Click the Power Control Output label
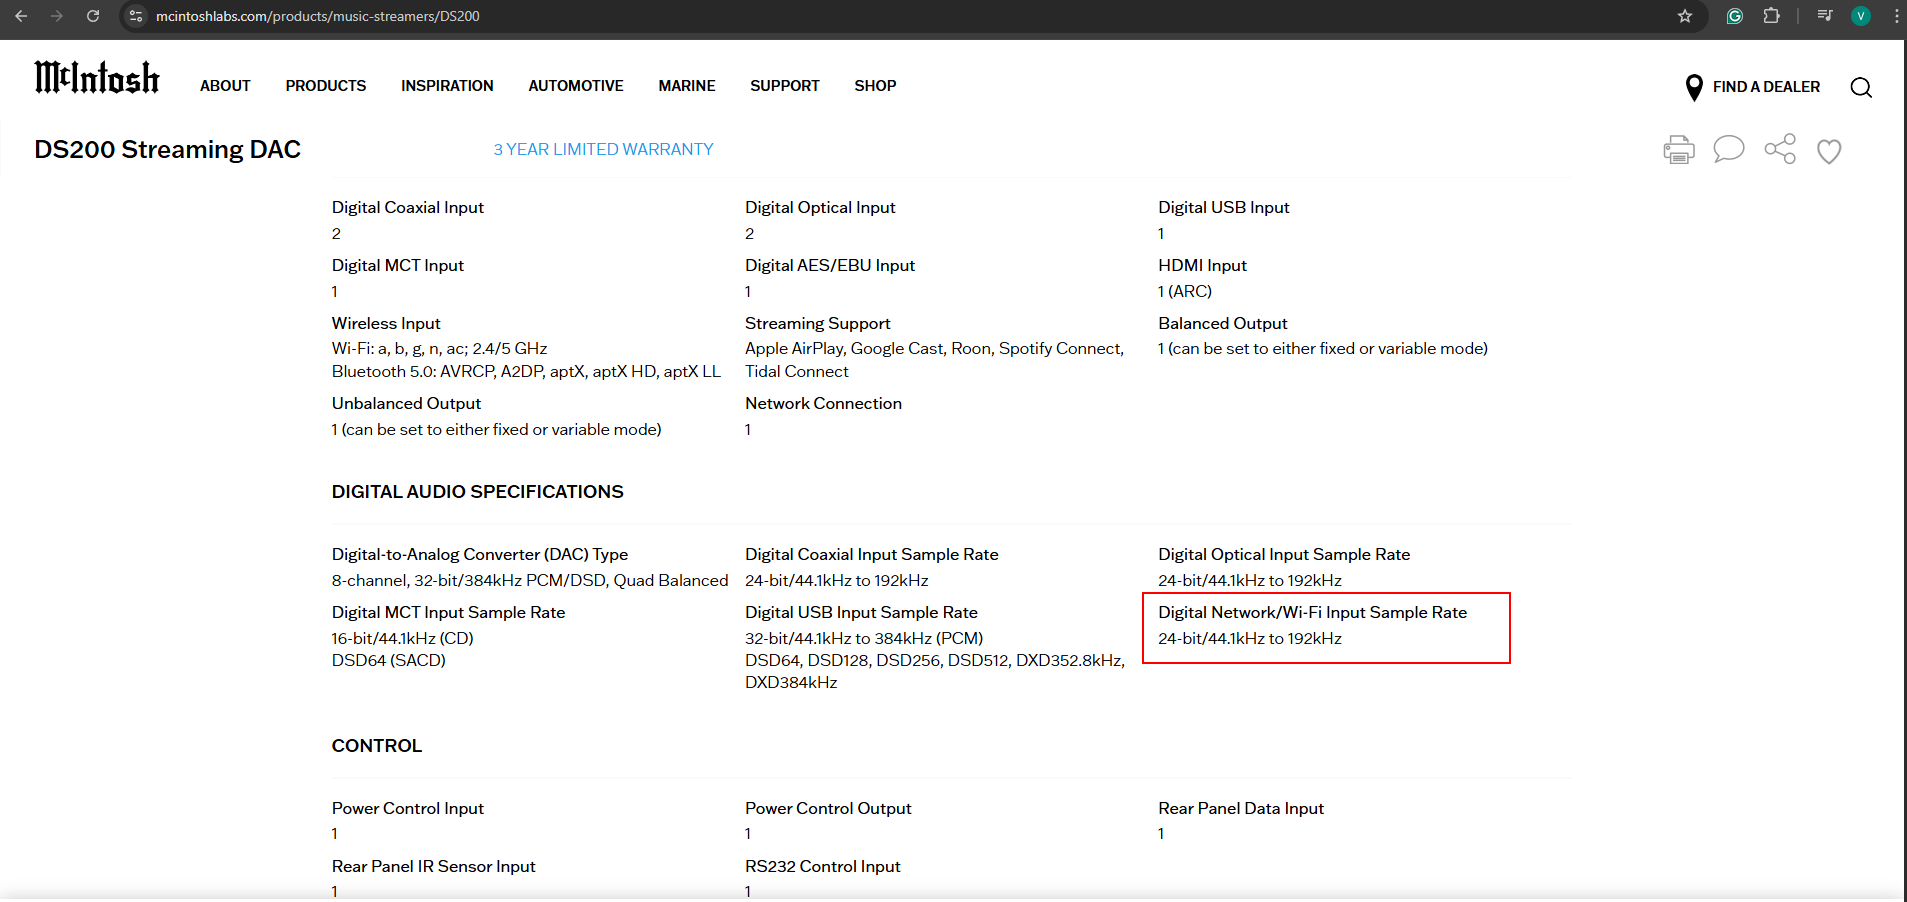Screen dimensions: 1907x902 click(828, 808)
